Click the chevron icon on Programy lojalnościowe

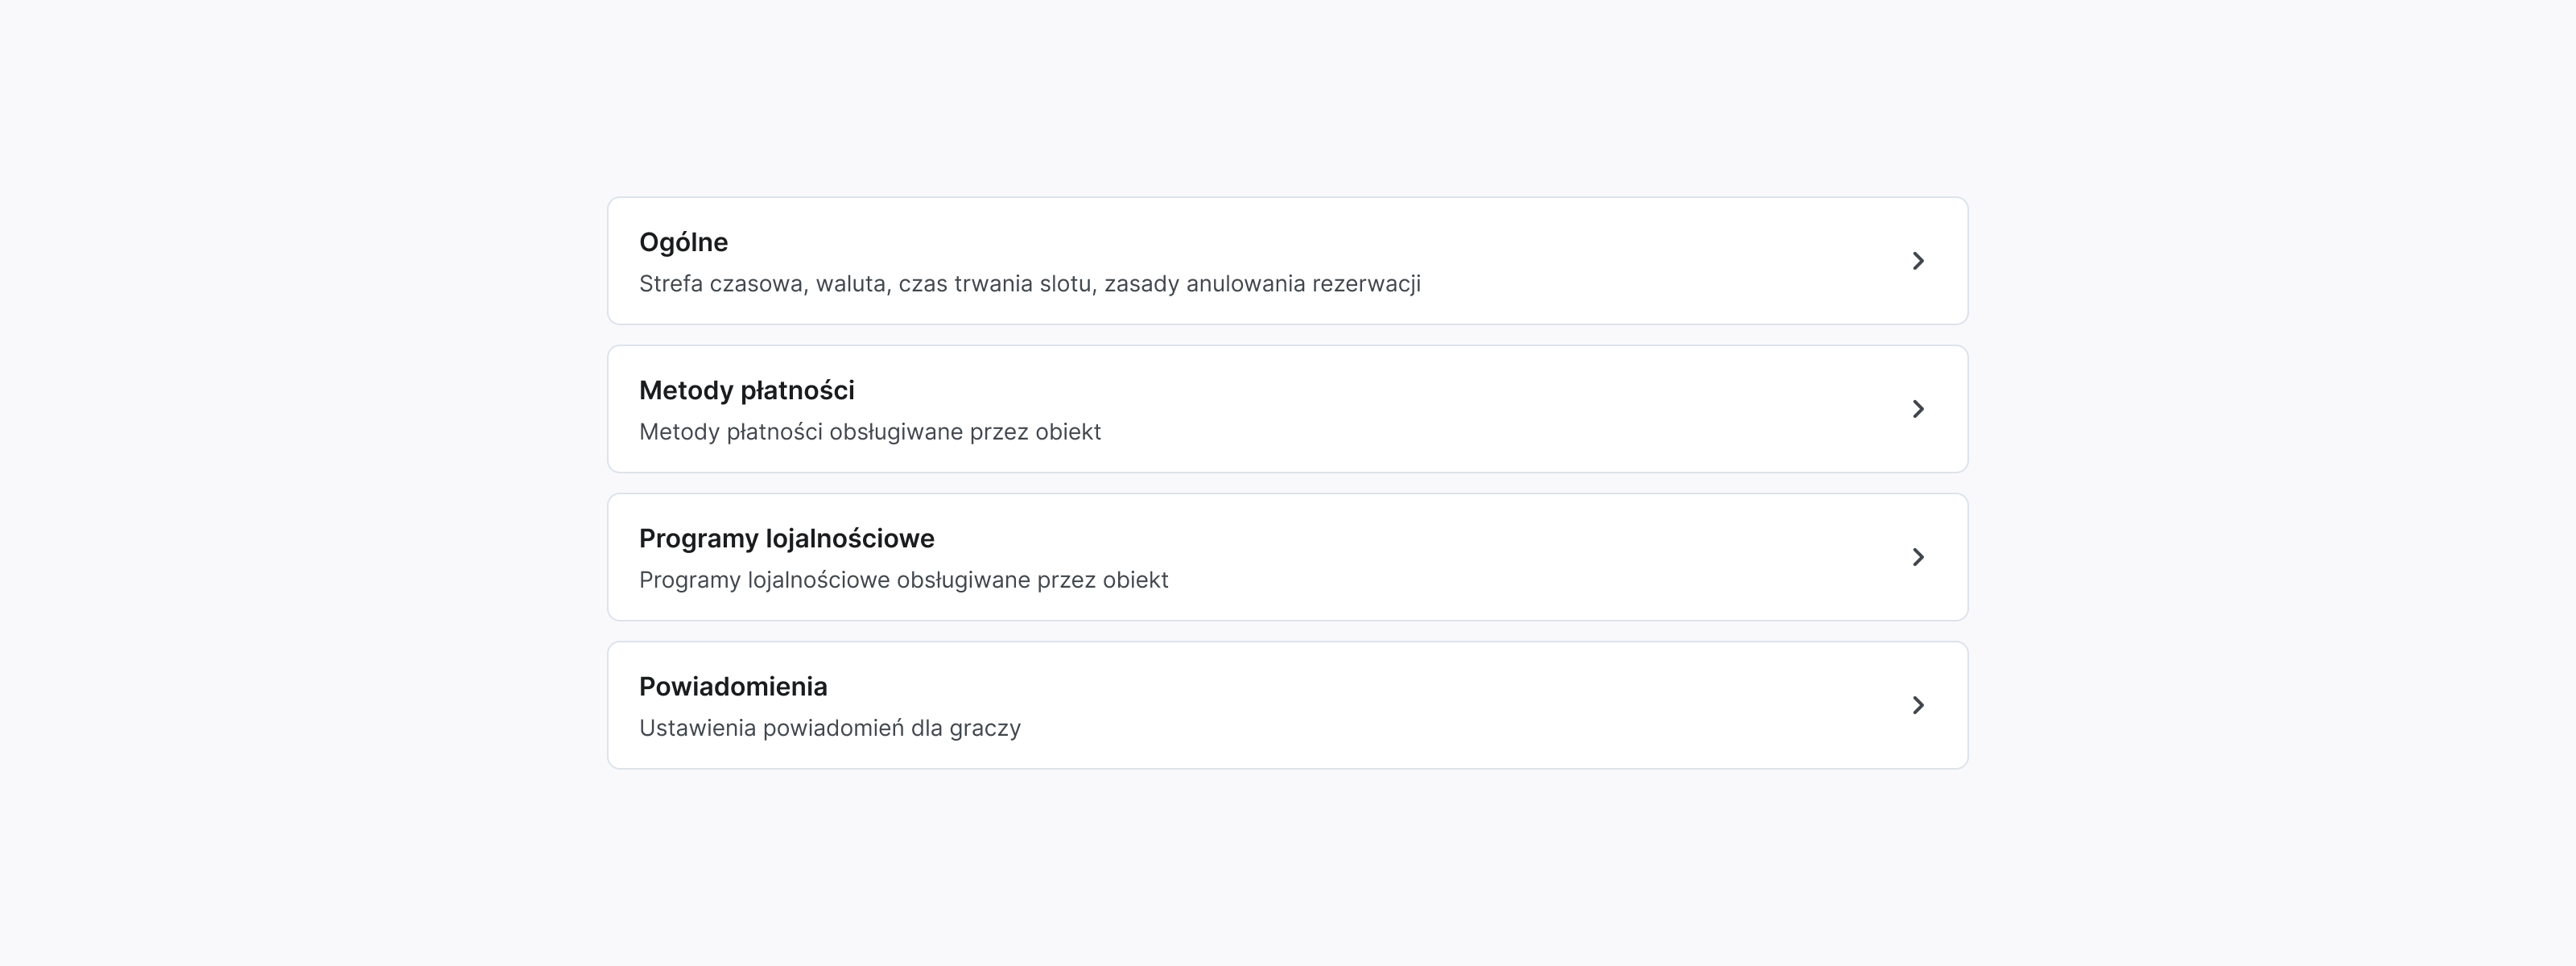pyautogui.click(x=1917, y=557)
